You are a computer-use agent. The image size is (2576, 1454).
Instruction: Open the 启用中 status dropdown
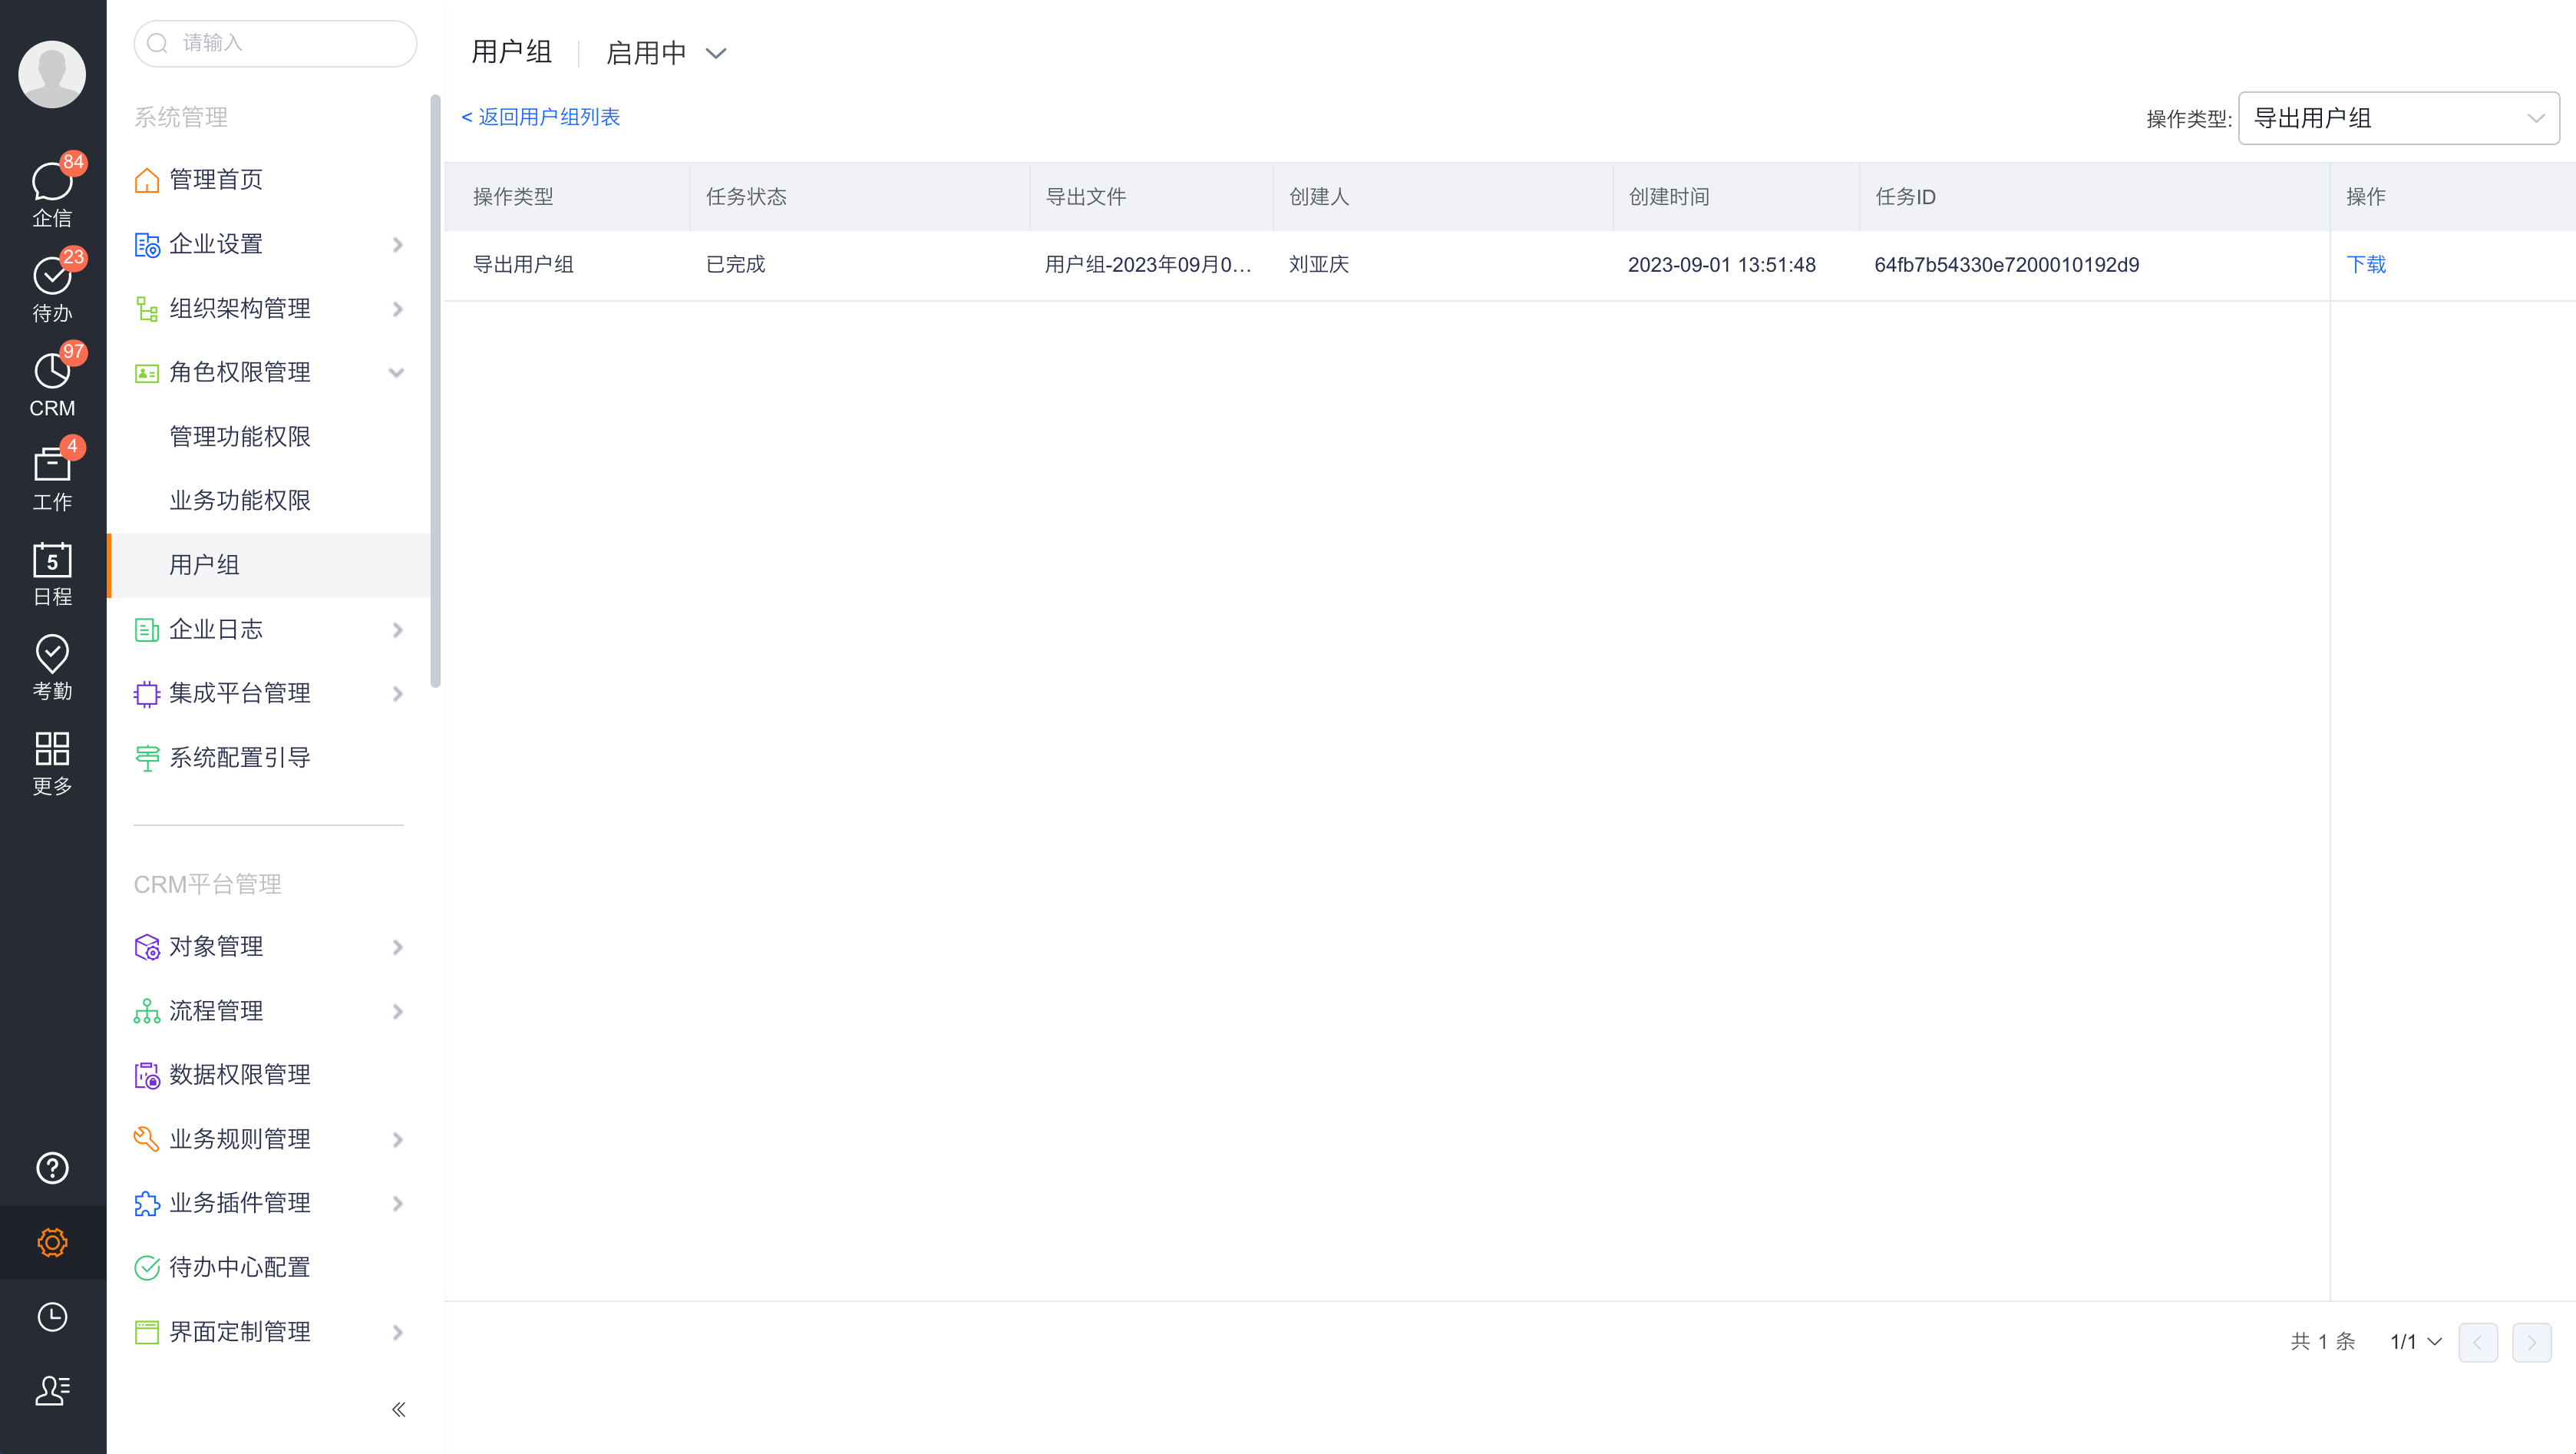tap(666, 53)
